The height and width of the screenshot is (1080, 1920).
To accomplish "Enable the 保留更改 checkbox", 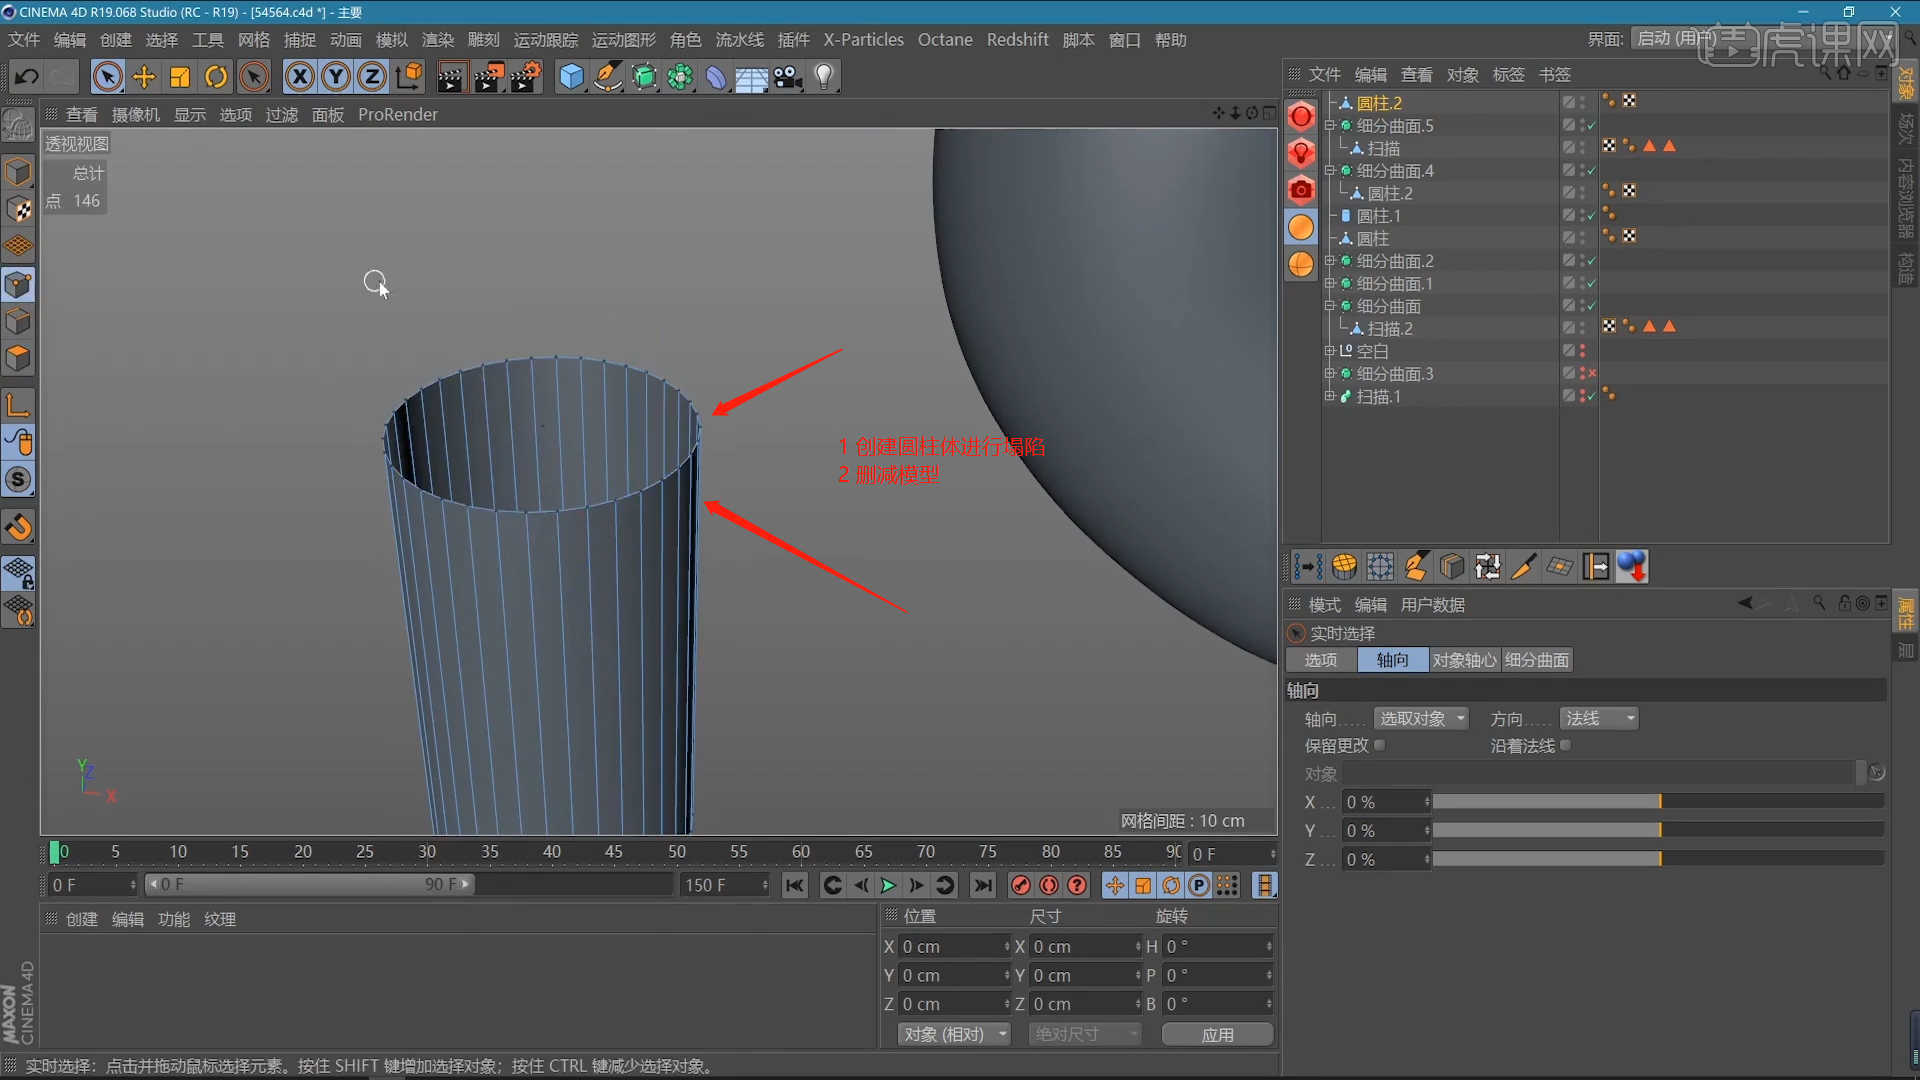I will [1380, 745].
